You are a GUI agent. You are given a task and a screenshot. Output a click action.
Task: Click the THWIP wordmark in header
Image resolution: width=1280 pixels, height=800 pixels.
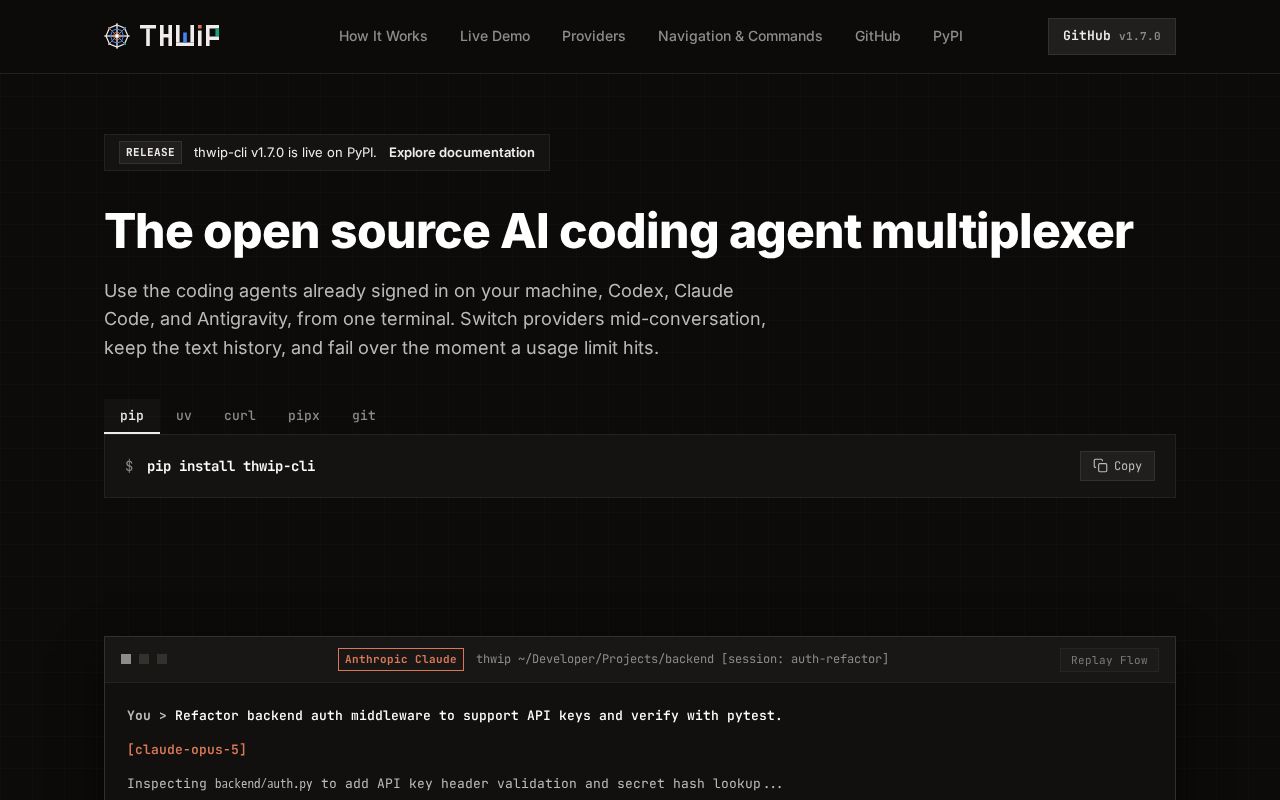[179, 36]
